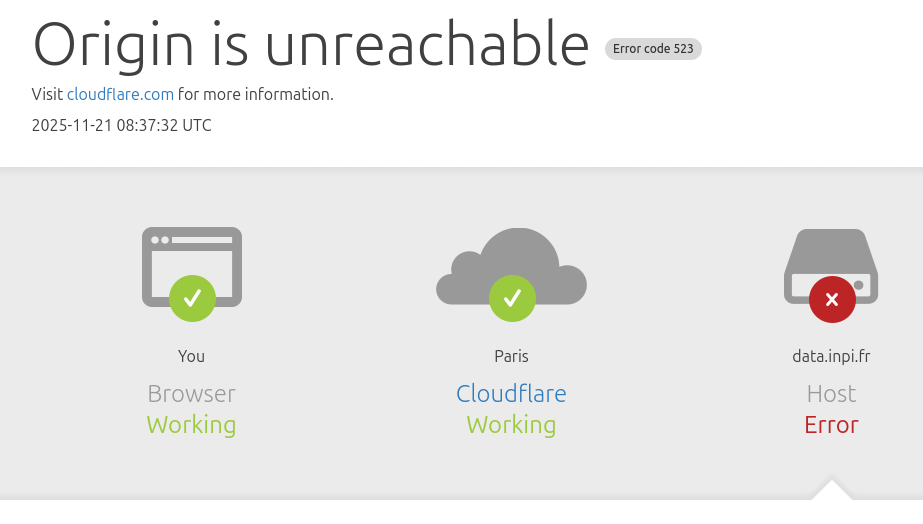The image size is (923, 524).
Task: Click the green checkmark on the browser icon
Action: 192,298
